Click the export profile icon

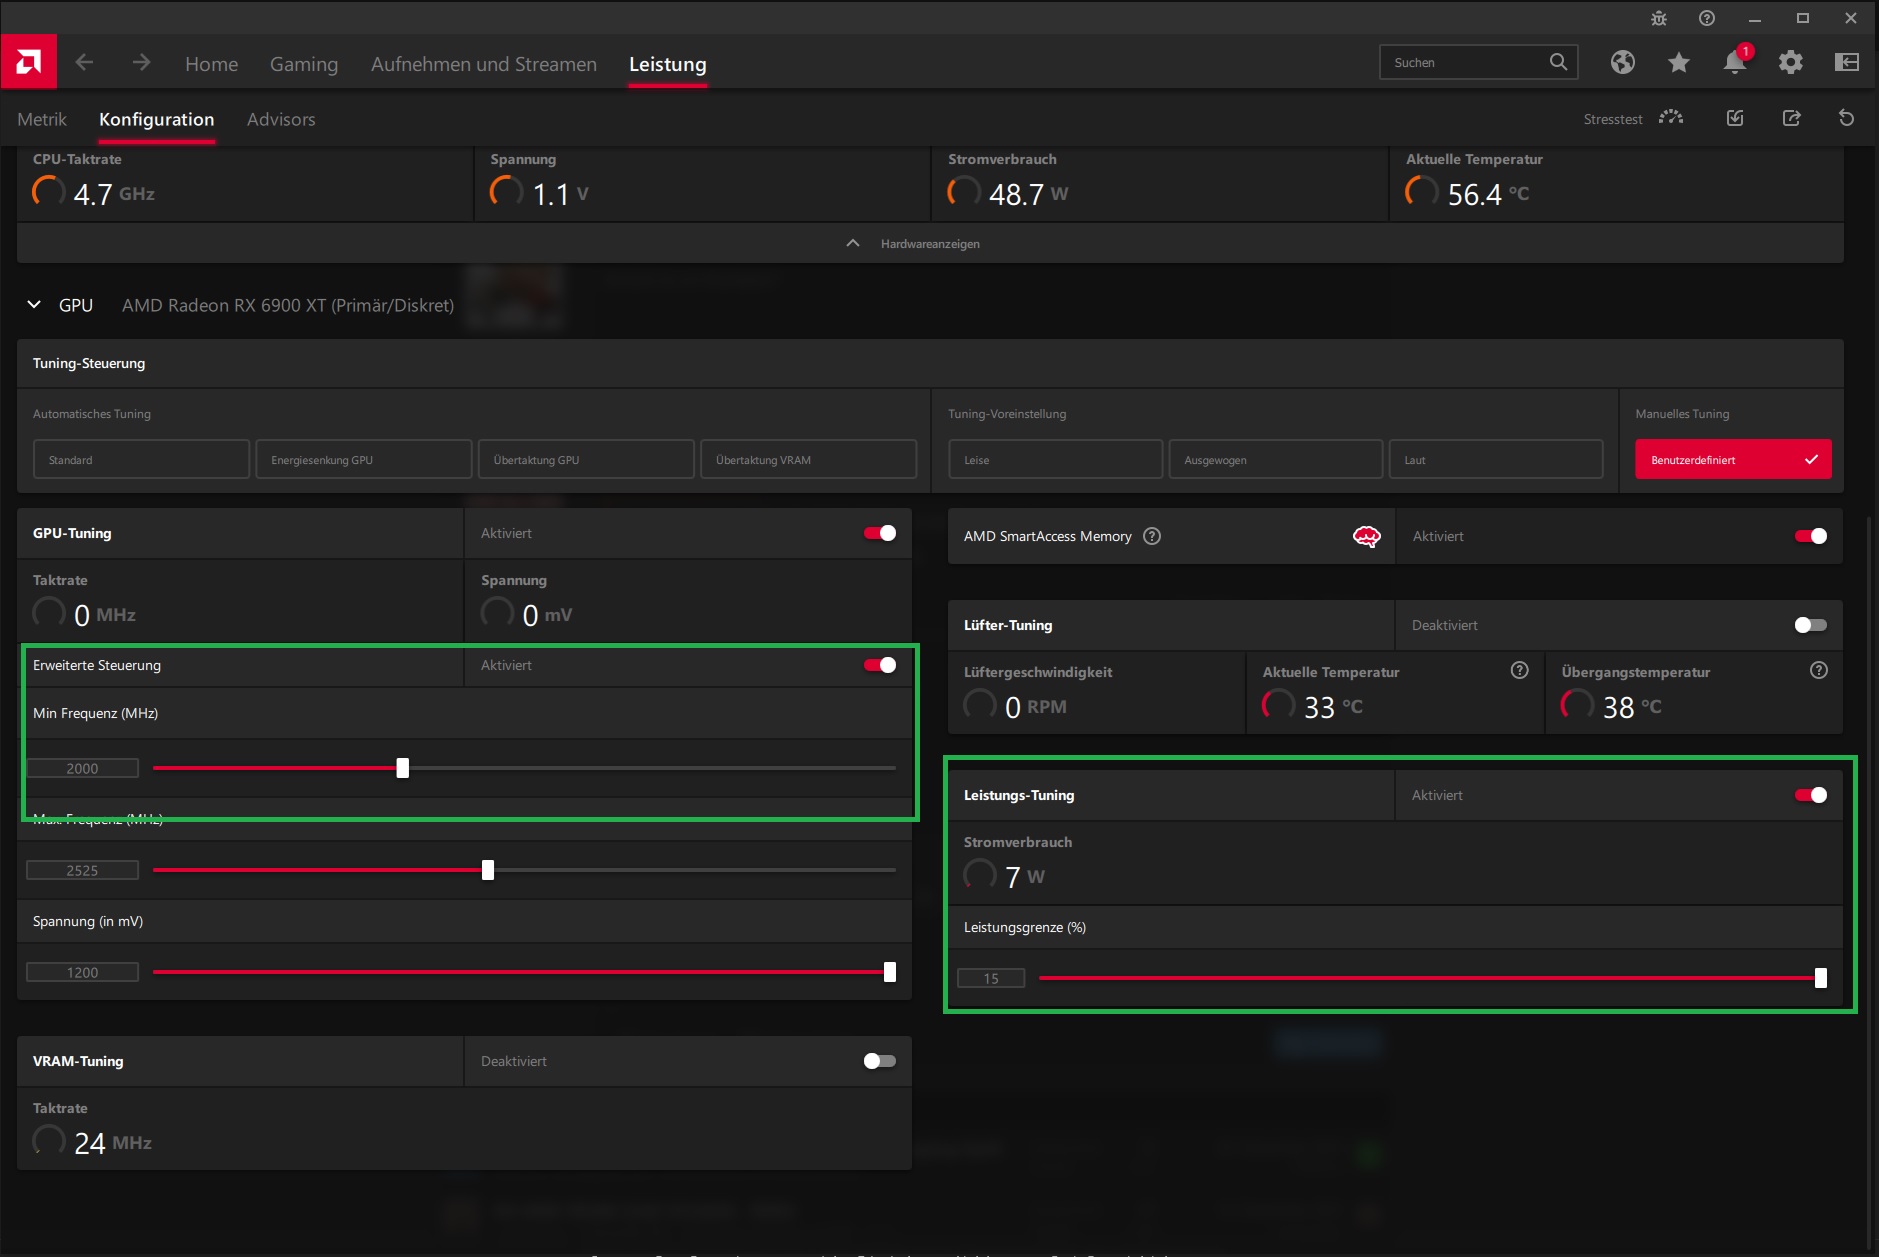tap(1791, 118)
